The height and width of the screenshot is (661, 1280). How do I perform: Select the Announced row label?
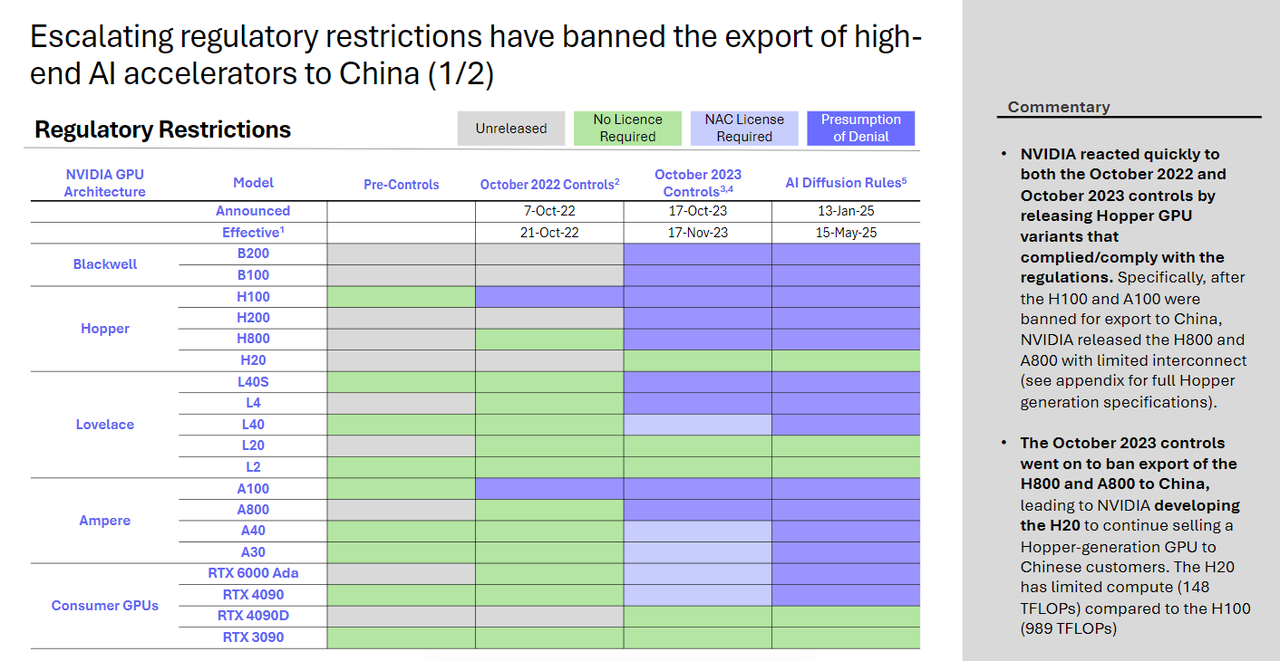(x=253, y=211)
